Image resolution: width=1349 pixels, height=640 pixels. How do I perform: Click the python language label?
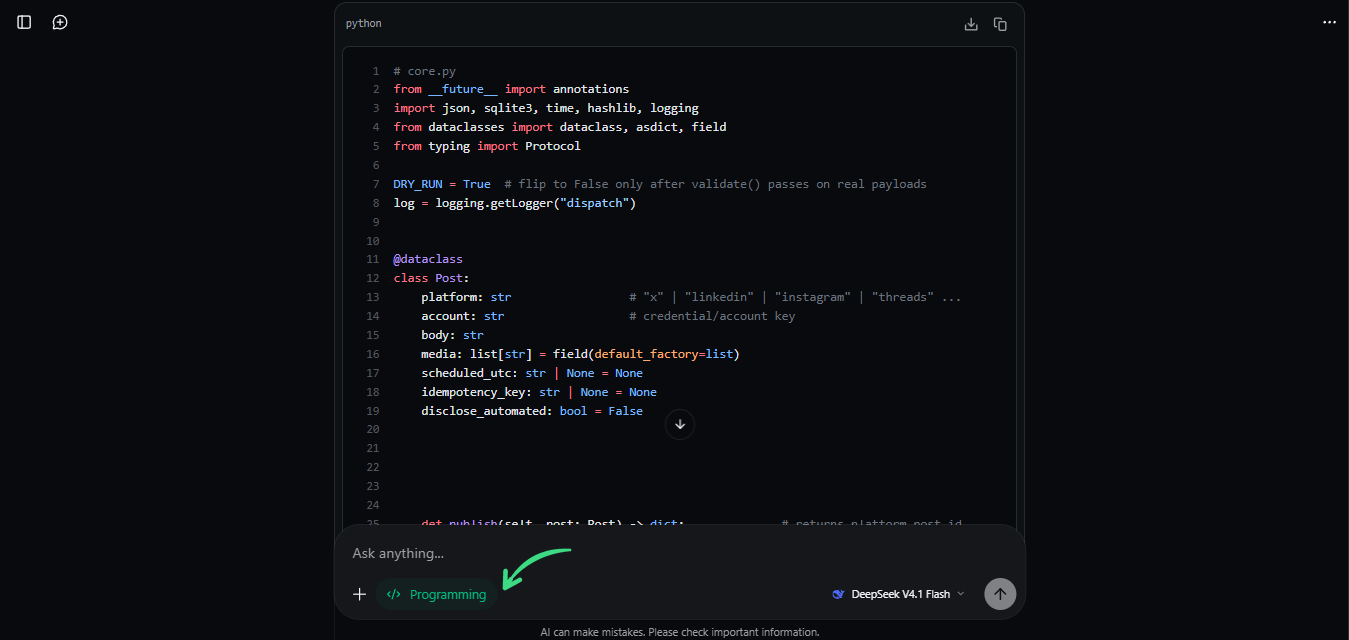364,23
